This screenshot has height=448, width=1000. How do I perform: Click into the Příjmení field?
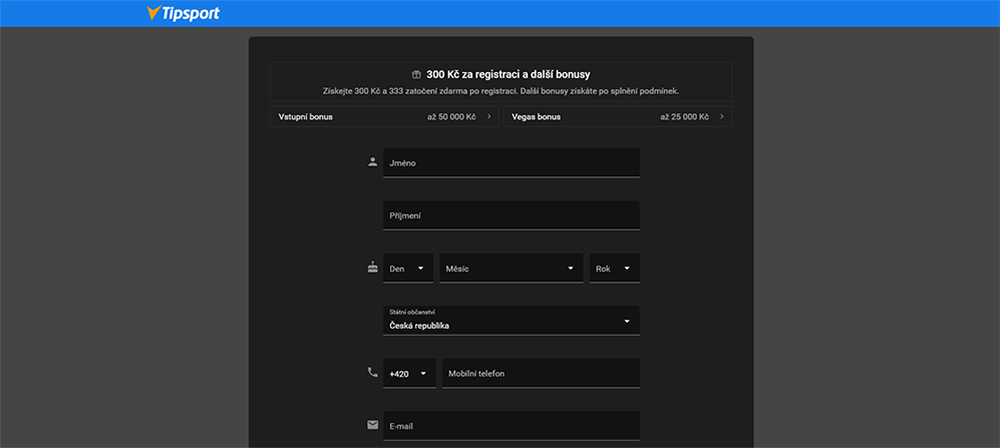click(511, 215)
